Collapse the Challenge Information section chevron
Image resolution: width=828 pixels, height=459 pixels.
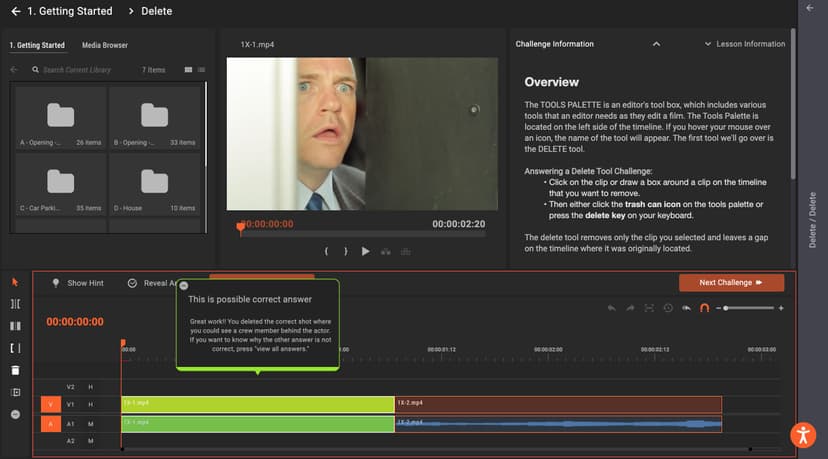point(656,44)
